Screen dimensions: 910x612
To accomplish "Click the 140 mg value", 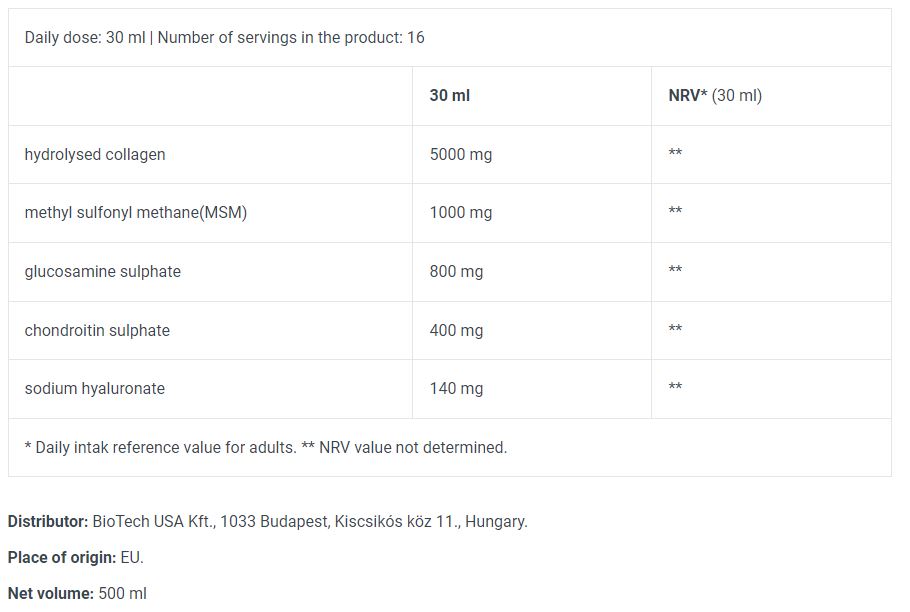I will (456, 389).
